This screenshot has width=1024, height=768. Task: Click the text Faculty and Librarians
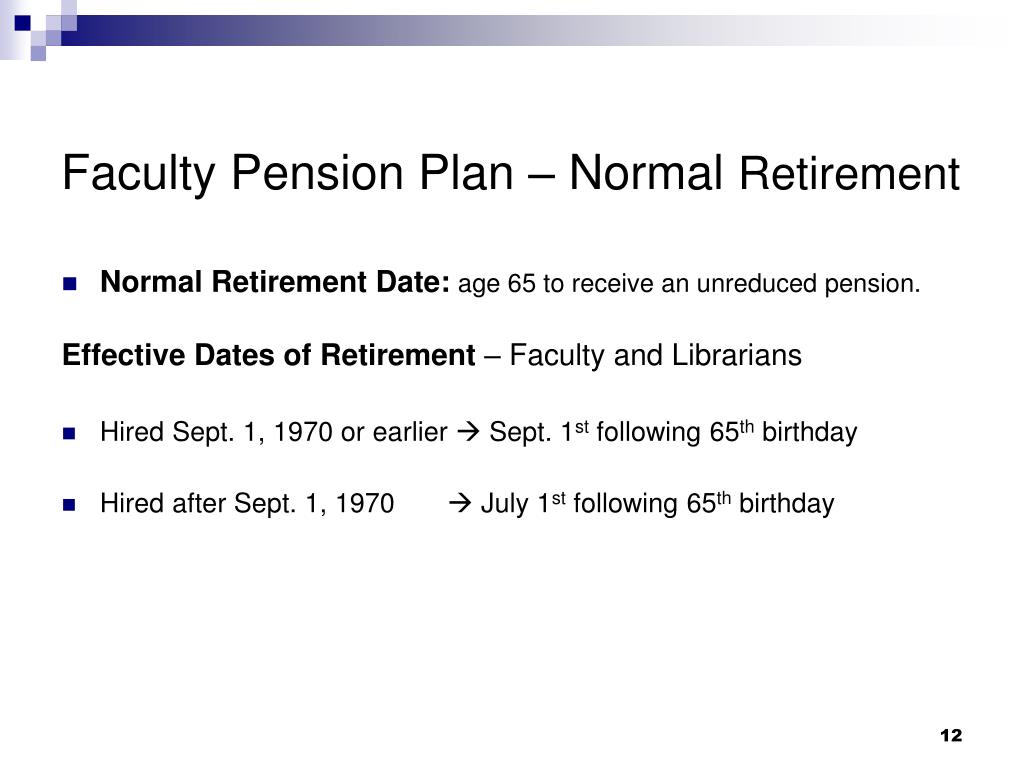point(655,355)
